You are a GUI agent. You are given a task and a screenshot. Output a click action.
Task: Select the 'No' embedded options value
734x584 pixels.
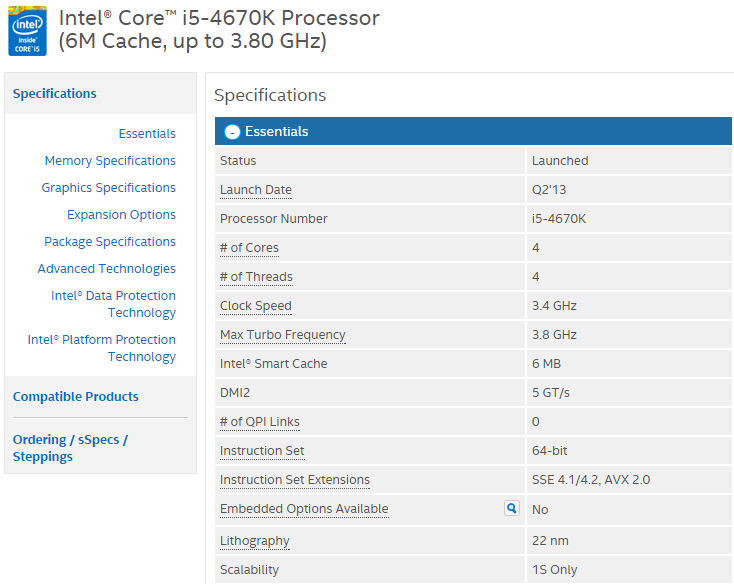[x=540, y=510]
